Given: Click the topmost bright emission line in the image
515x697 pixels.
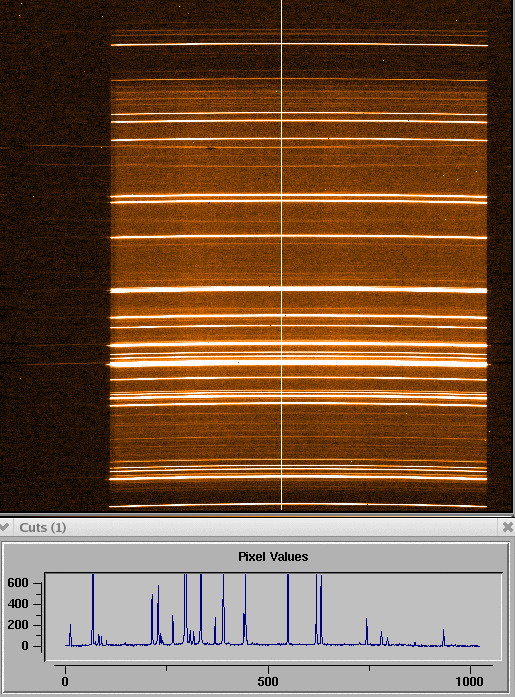Looking at the screenshot, I should (x=299, y=44).
